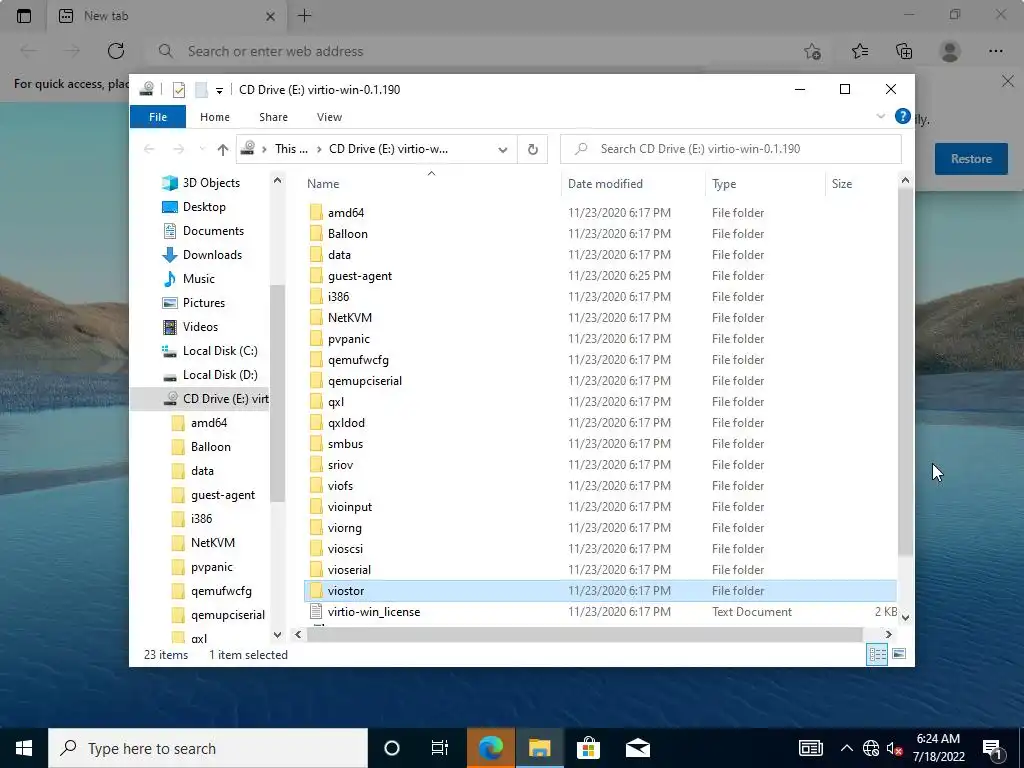The width and height of the screenshot is (1024, 768).
Task: Open Edge Settings and more (three dots) menu
Action: [x=995, y=51]
